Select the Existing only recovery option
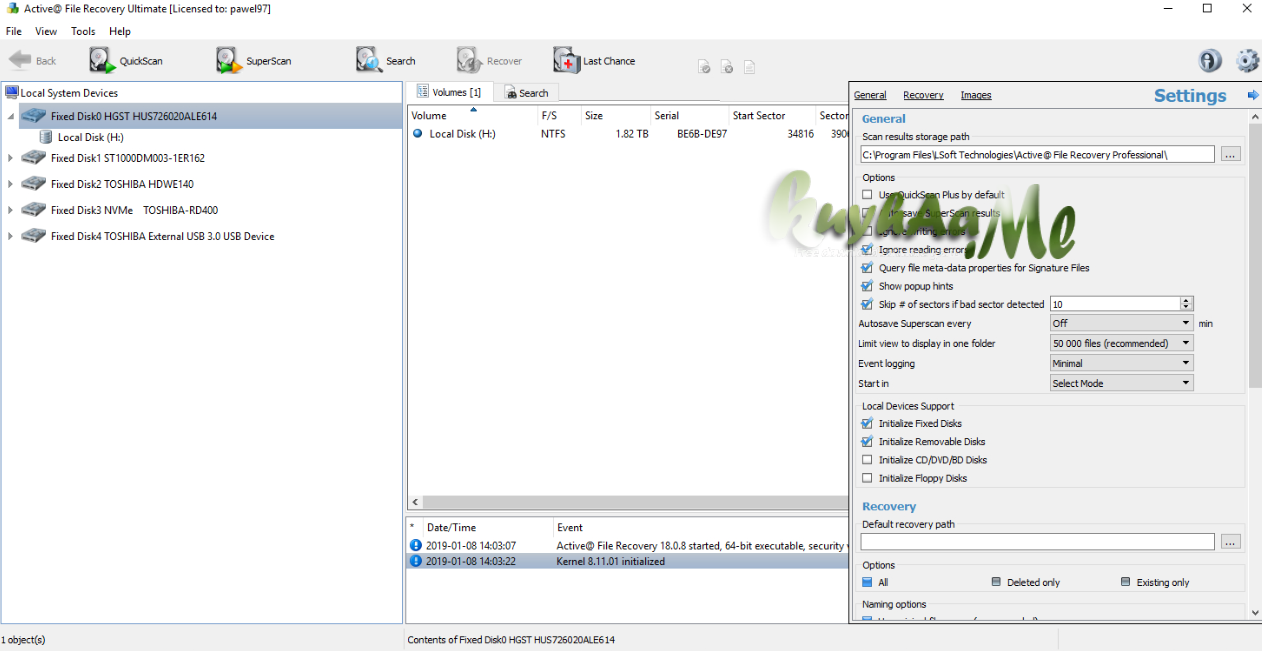1262x651 pixels. coord(1126,582)
